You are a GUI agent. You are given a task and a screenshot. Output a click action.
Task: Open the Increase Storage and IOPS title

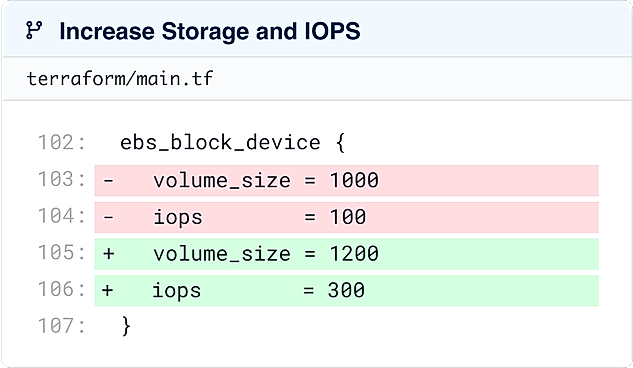210,31
